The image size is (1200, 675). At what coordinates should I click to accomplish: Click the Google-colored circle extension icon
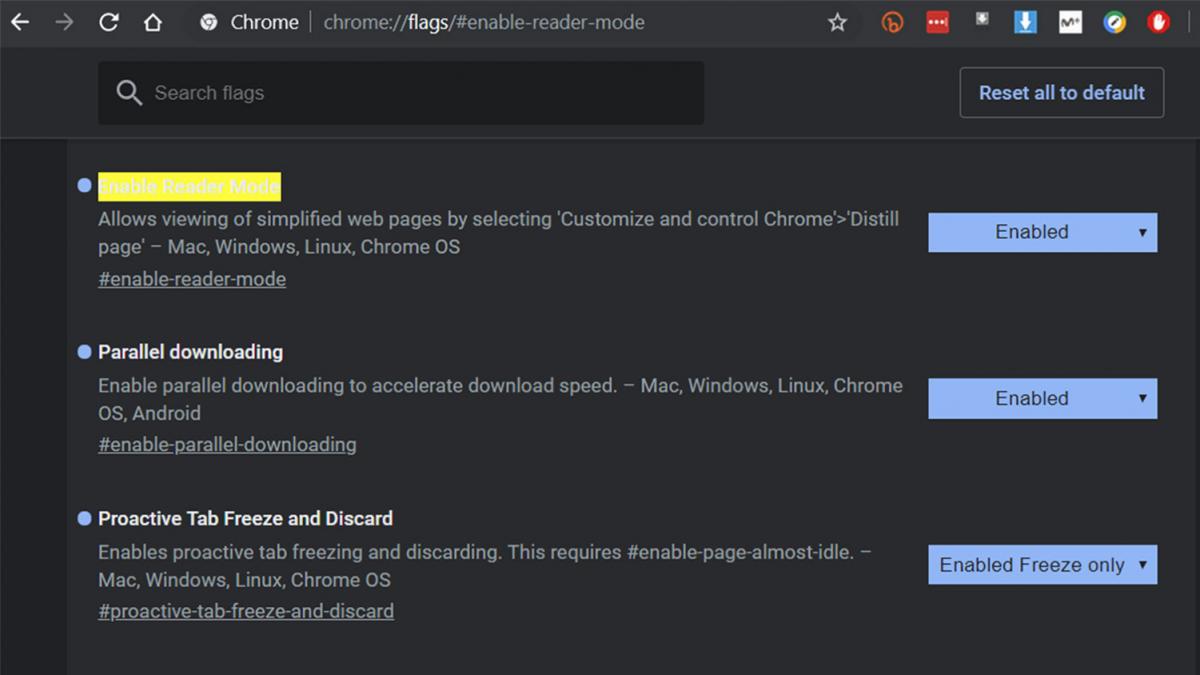tap(1114, 22)
